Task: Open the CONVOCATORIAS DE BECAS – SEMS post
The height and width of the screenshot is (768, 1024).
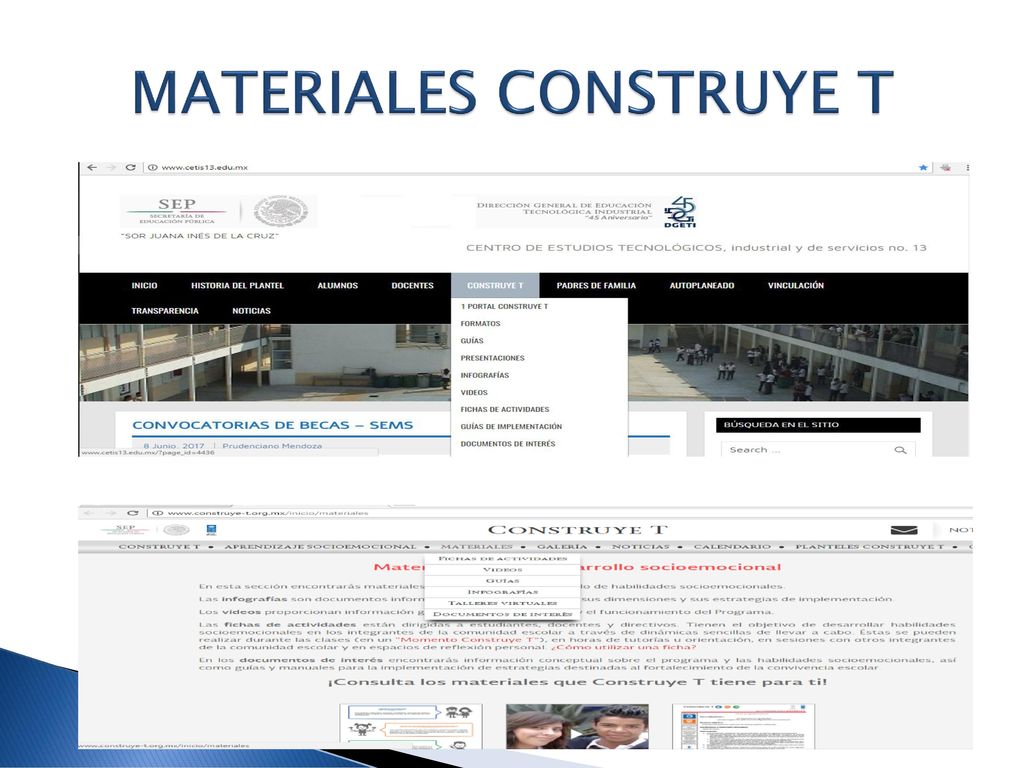Action: (272, 425)
